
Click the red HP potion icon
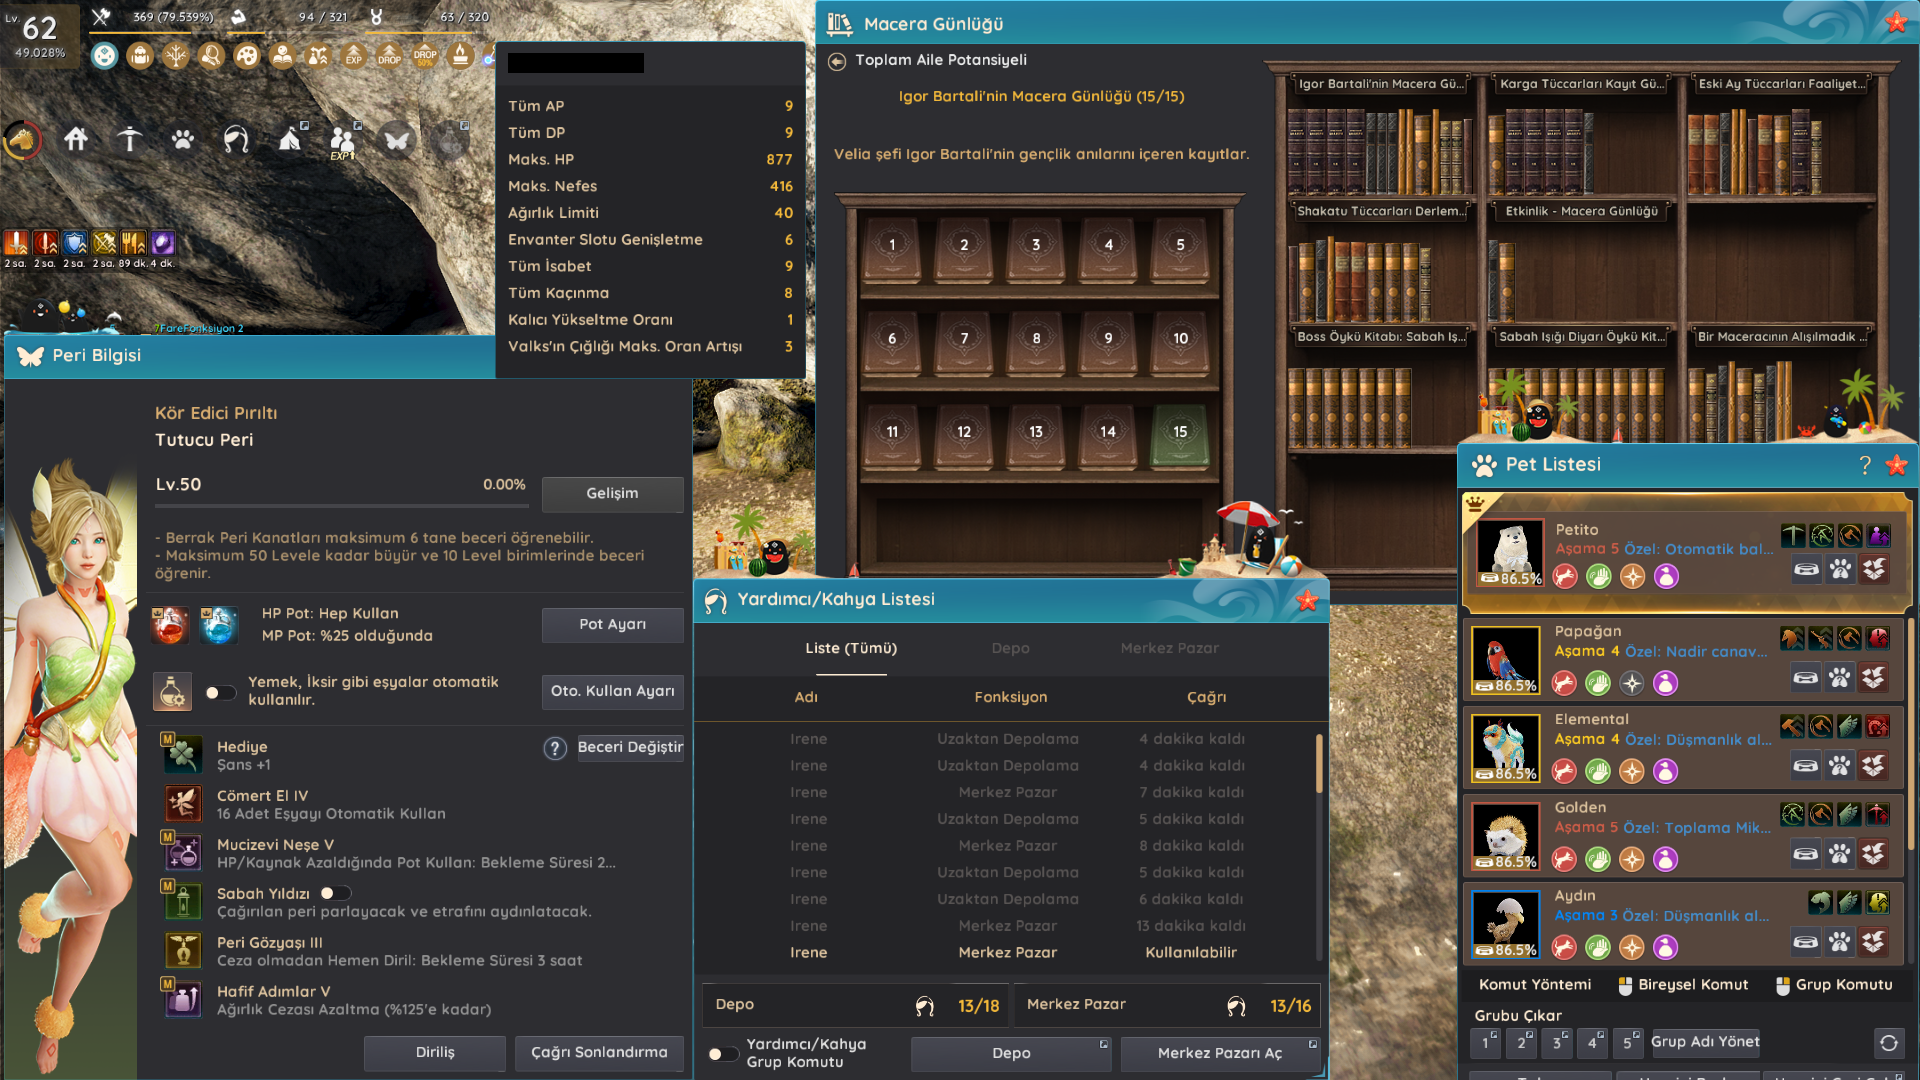point(169,625)
